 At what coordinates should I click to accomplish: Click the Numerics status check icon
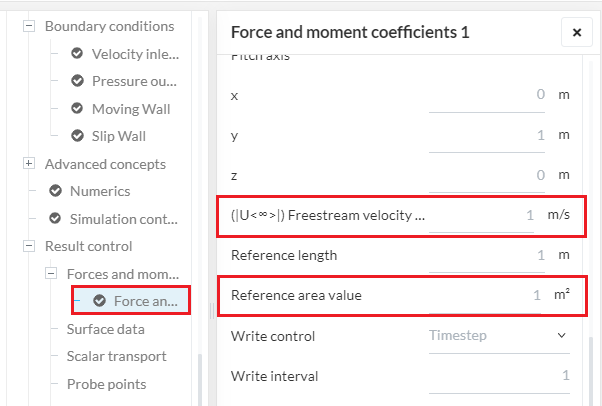tap(55, 191)
